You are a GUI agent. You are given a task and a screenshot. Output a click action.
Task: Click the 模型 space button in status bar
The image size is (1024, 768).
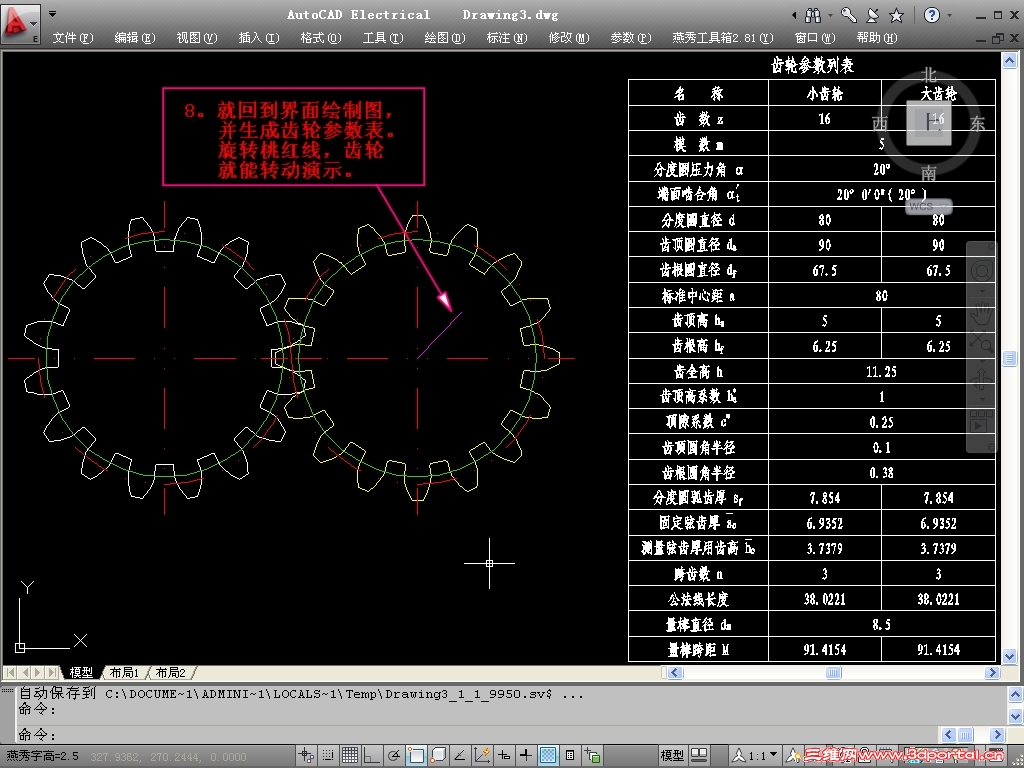pyautogui.click(x=672, y=756)
